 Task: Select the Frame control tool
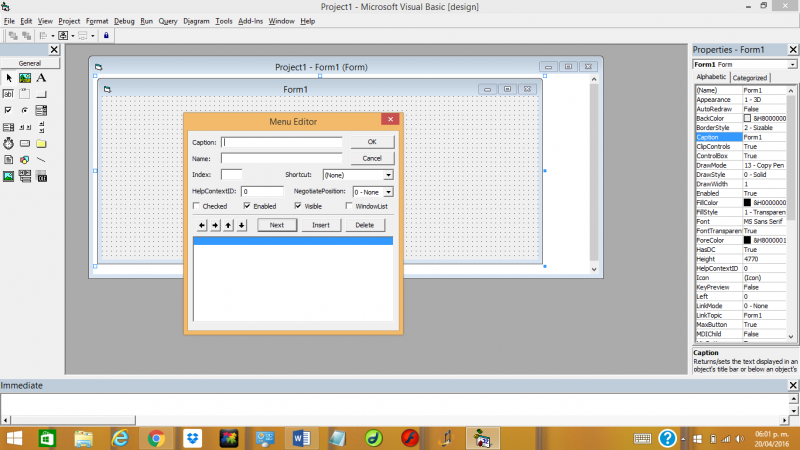[x=25, y=94]
